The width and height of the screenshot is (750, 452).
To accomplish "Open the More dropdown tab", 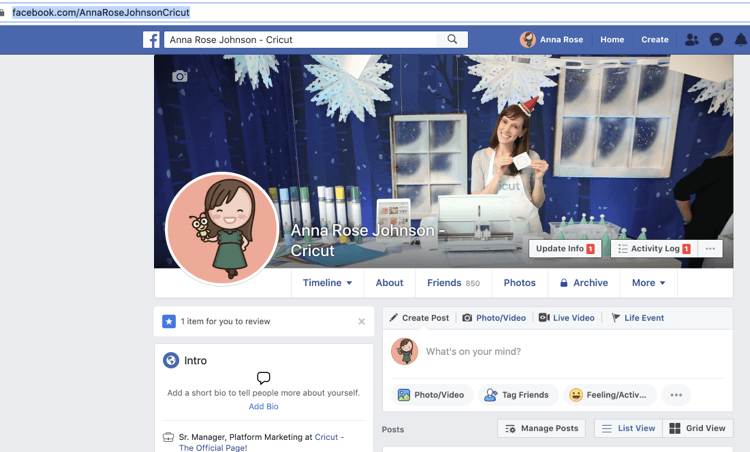I will coord(649,283).
